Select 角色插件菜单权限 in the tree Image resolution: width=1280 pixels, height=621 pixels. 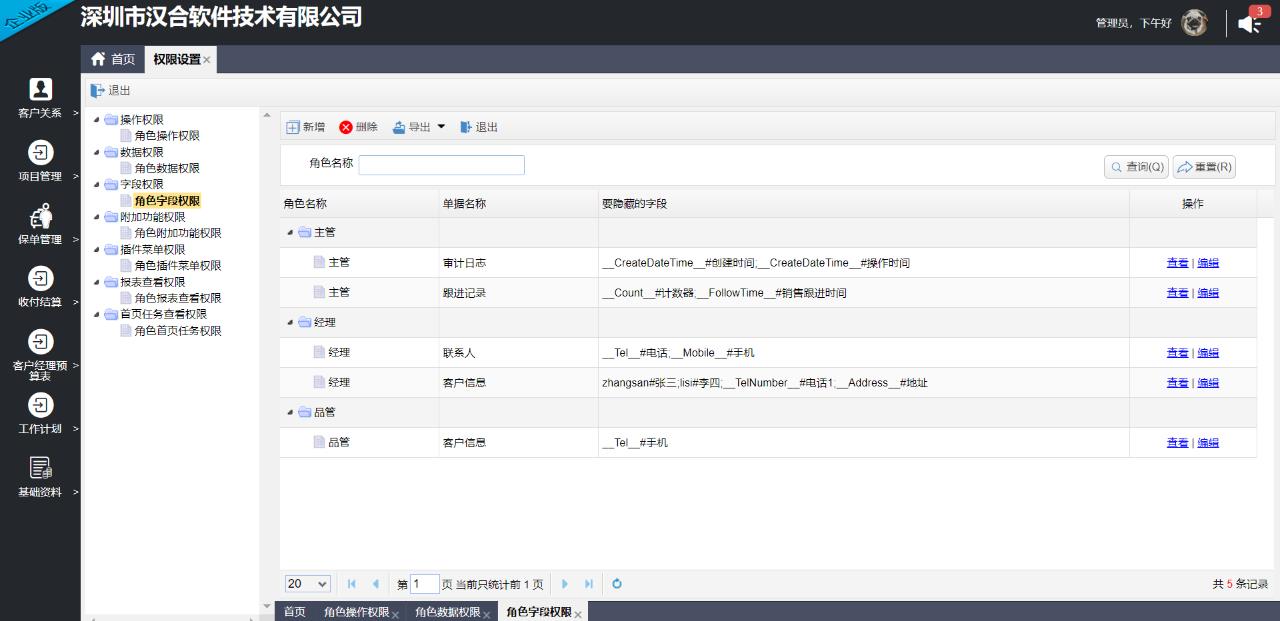[178, 266]
